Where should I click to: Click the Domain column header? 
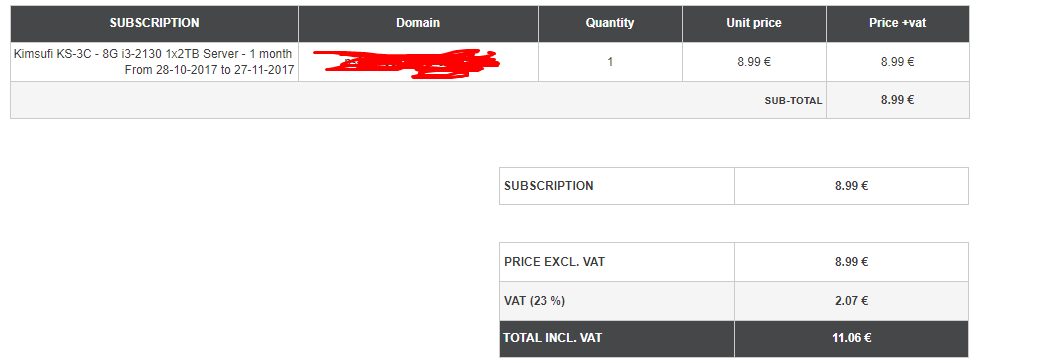[418, 23]
